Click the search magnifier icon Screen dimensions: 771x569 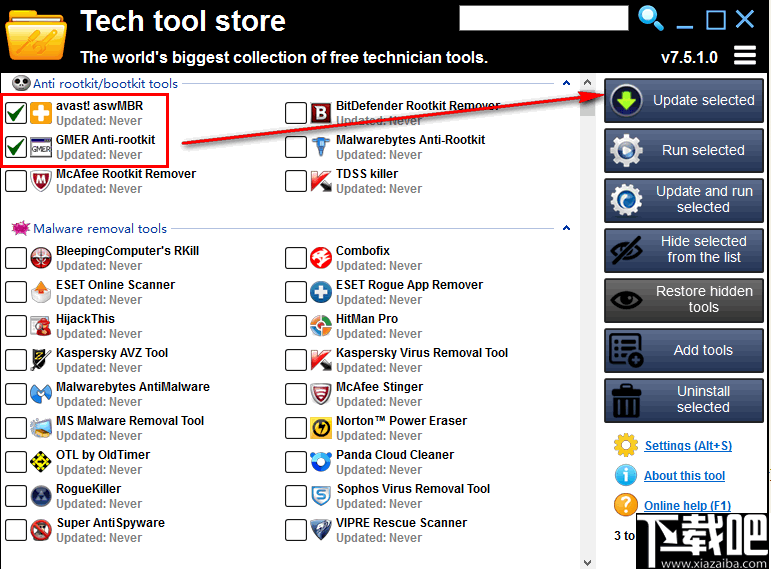651,19
